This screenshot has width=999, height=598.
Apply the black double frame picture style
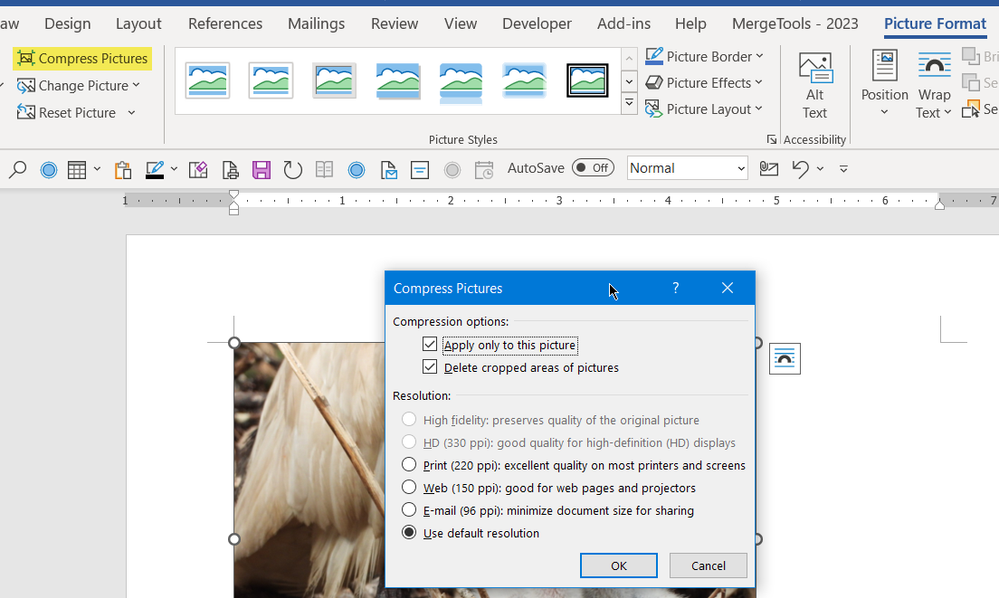587,81
